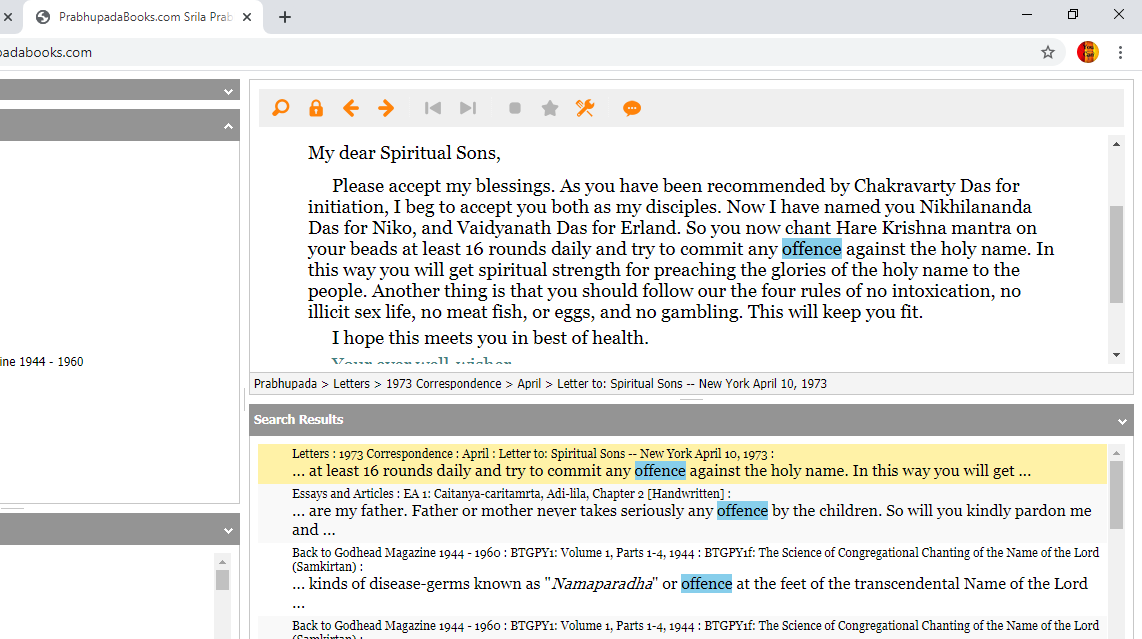
Task: Open the Chrome three-dot menu
Action: (x=1120, y=52)
